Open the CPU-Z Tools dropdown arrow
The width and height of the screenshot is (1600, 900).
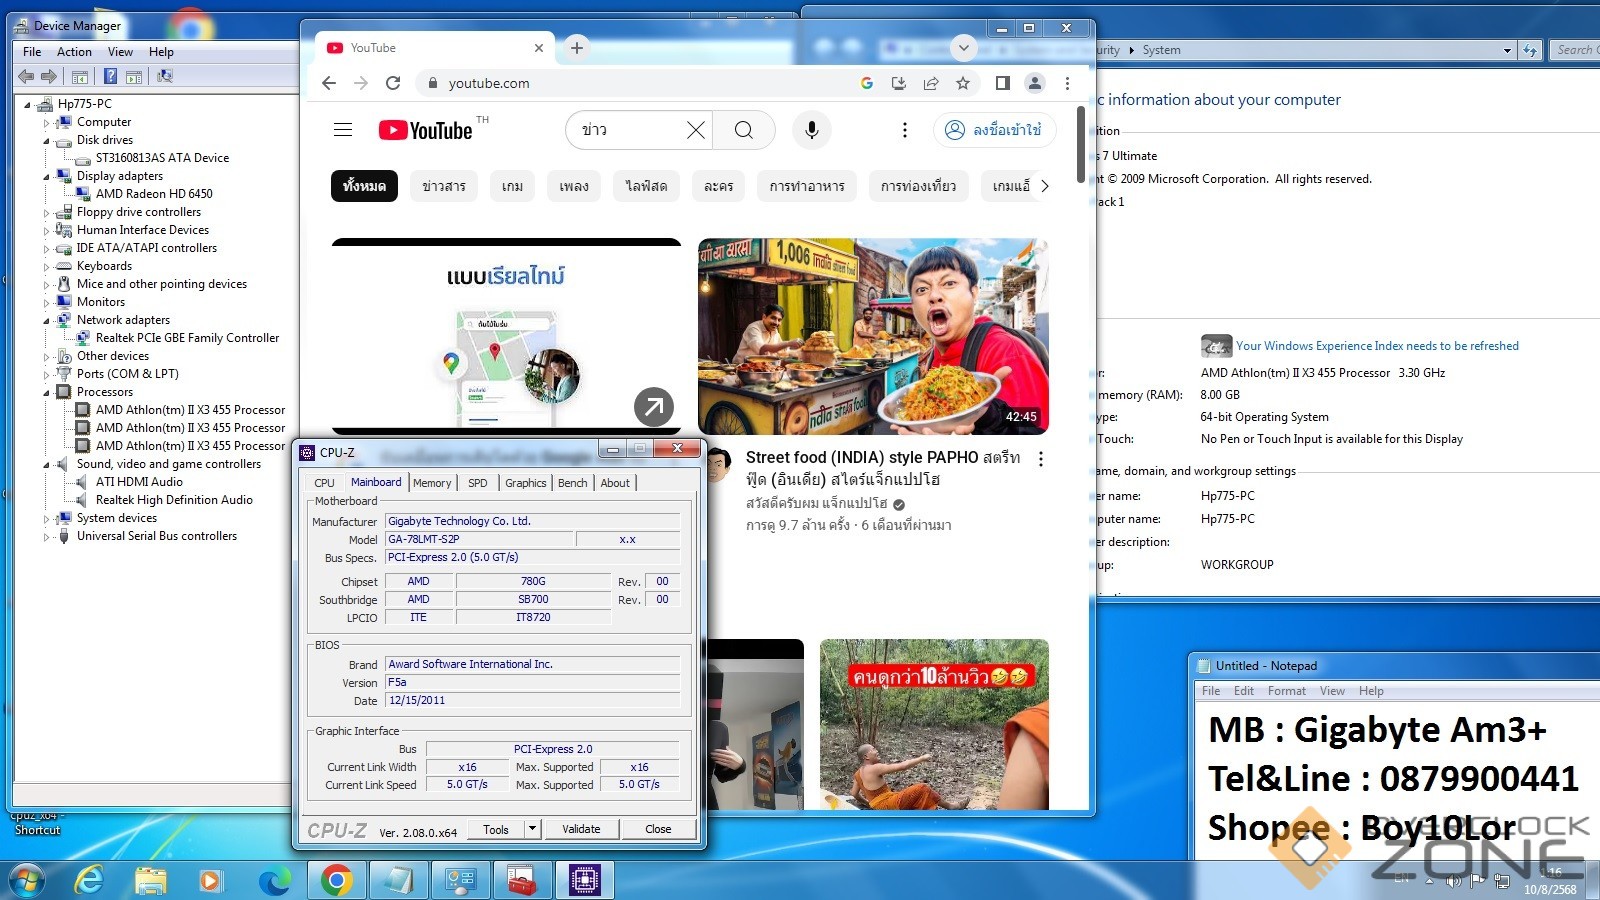(x=532, y=828)
